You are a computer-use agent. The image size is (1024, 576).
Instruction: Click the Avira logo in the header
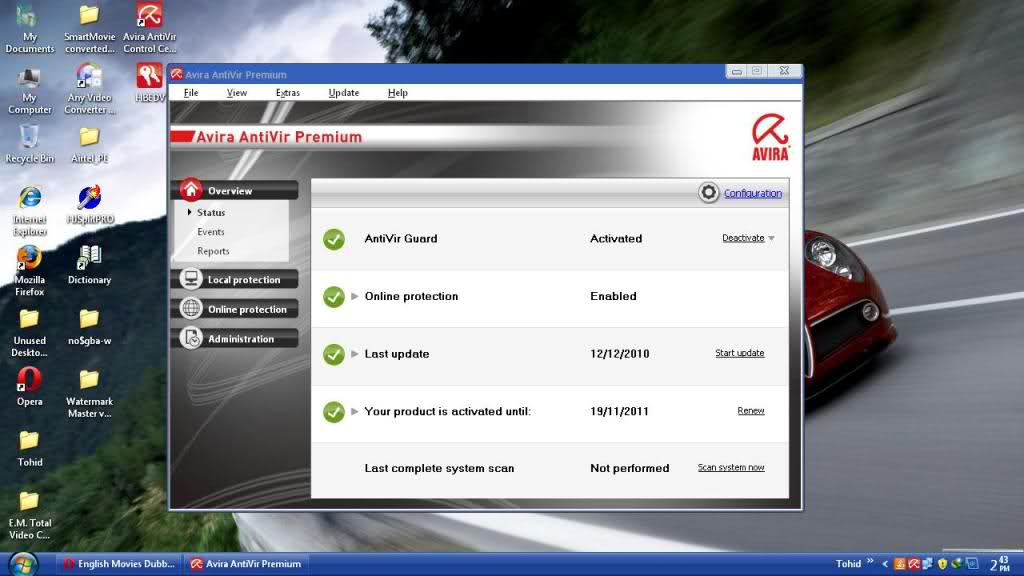click(770, 136)
